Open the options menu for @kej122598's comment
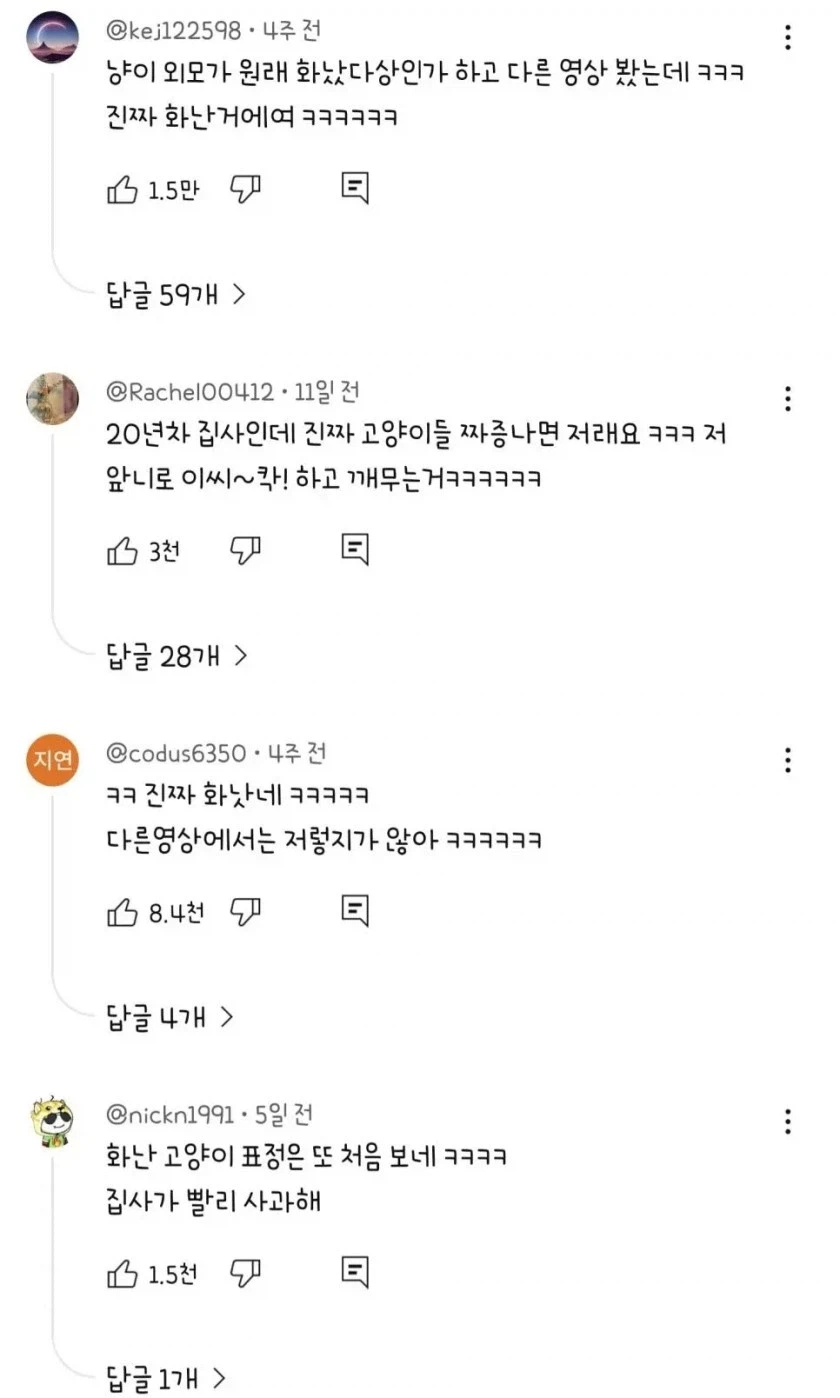The width and height of the screenshot is (840, 1398). 789,35
